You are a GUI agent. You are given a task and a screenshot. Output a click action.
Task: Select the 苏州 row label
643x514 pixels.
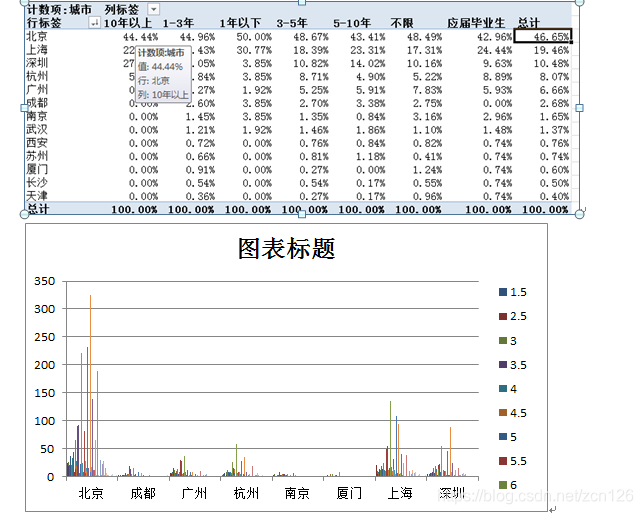(x=37, y=156)
